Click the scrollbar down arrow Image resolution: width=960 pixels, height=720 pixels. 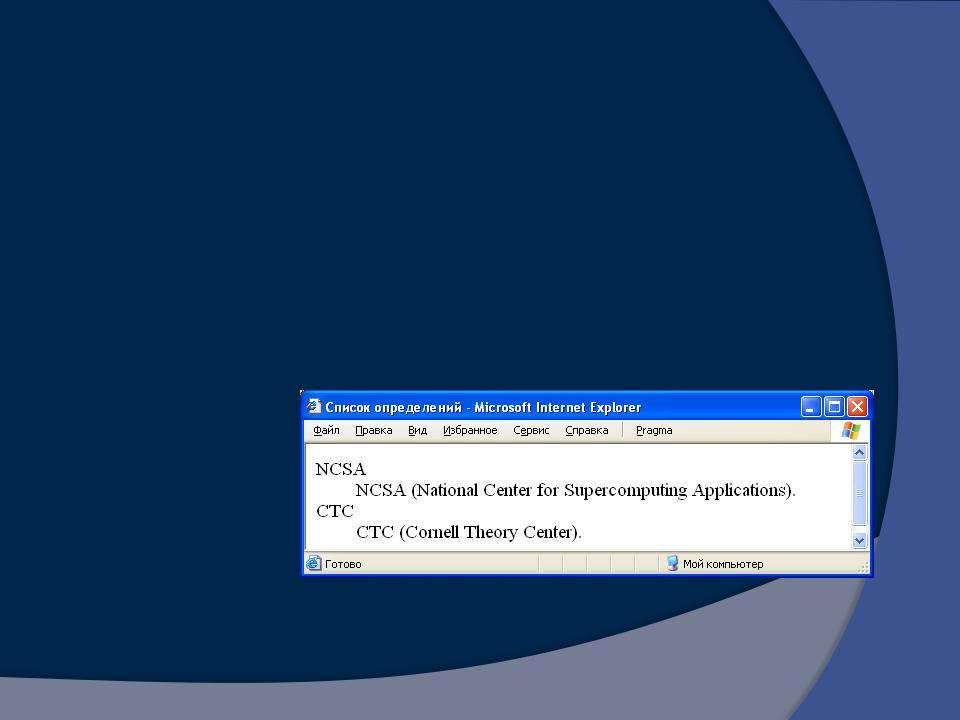click(860, 541)
